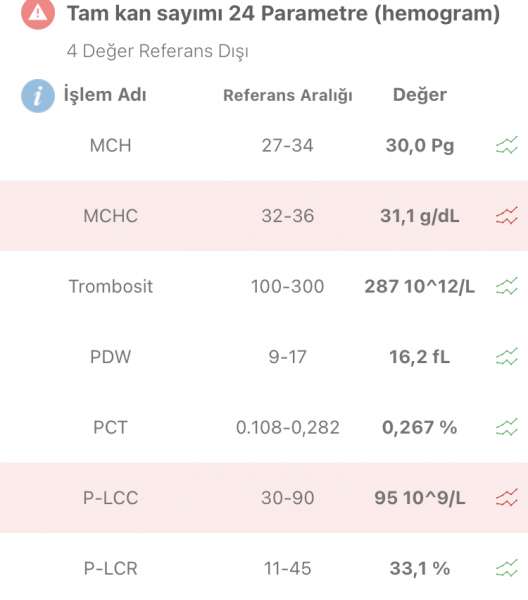The height and width of the screenshot is (600, 528).
Task: Tap 4 Değer Referans Dışı text
Action: tap(158, 51)
